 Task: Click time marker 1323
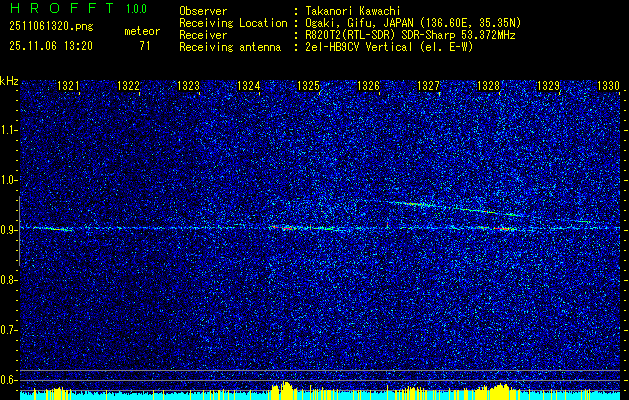click(189, 85)
